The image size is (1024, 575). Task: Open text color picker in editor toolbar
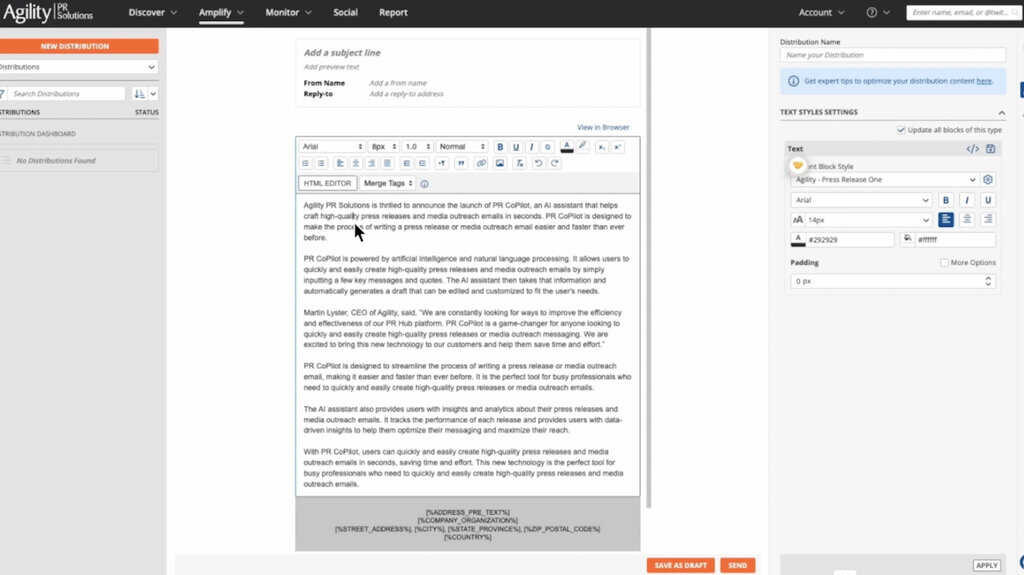567,146
